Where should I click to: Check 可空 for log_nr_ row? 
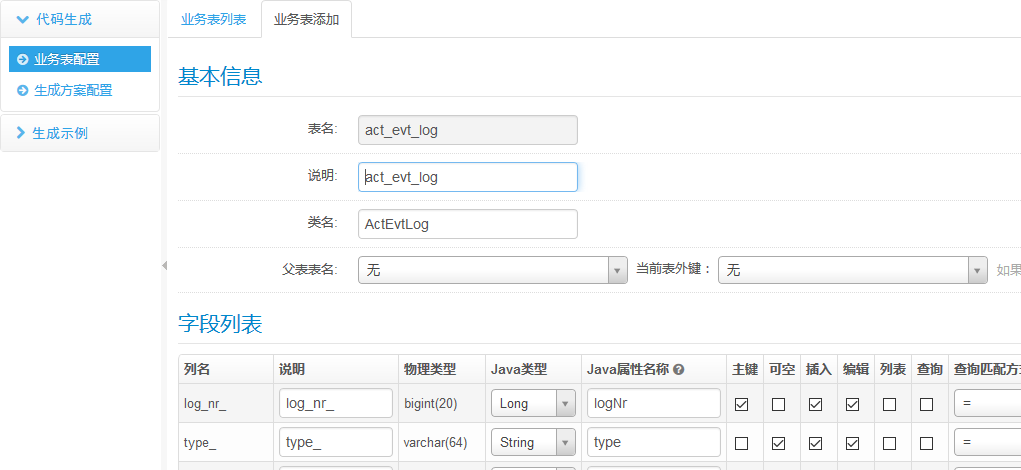[778, 404]
